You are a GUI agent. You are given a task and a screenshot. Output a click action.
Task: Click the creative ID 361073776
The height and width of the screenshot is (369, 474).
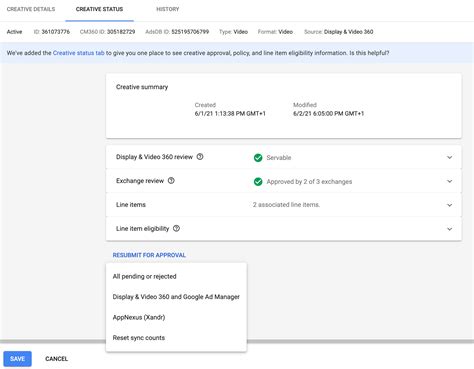(56, 32)
